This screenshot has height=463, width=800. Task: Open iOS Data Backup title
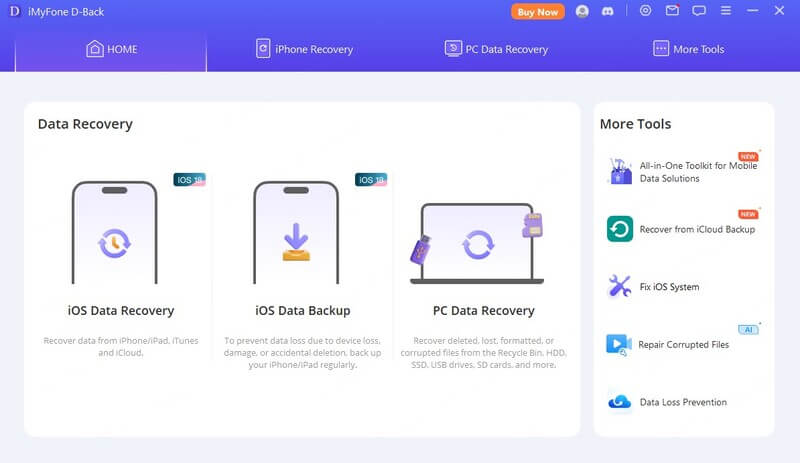[x=303, y=310]
